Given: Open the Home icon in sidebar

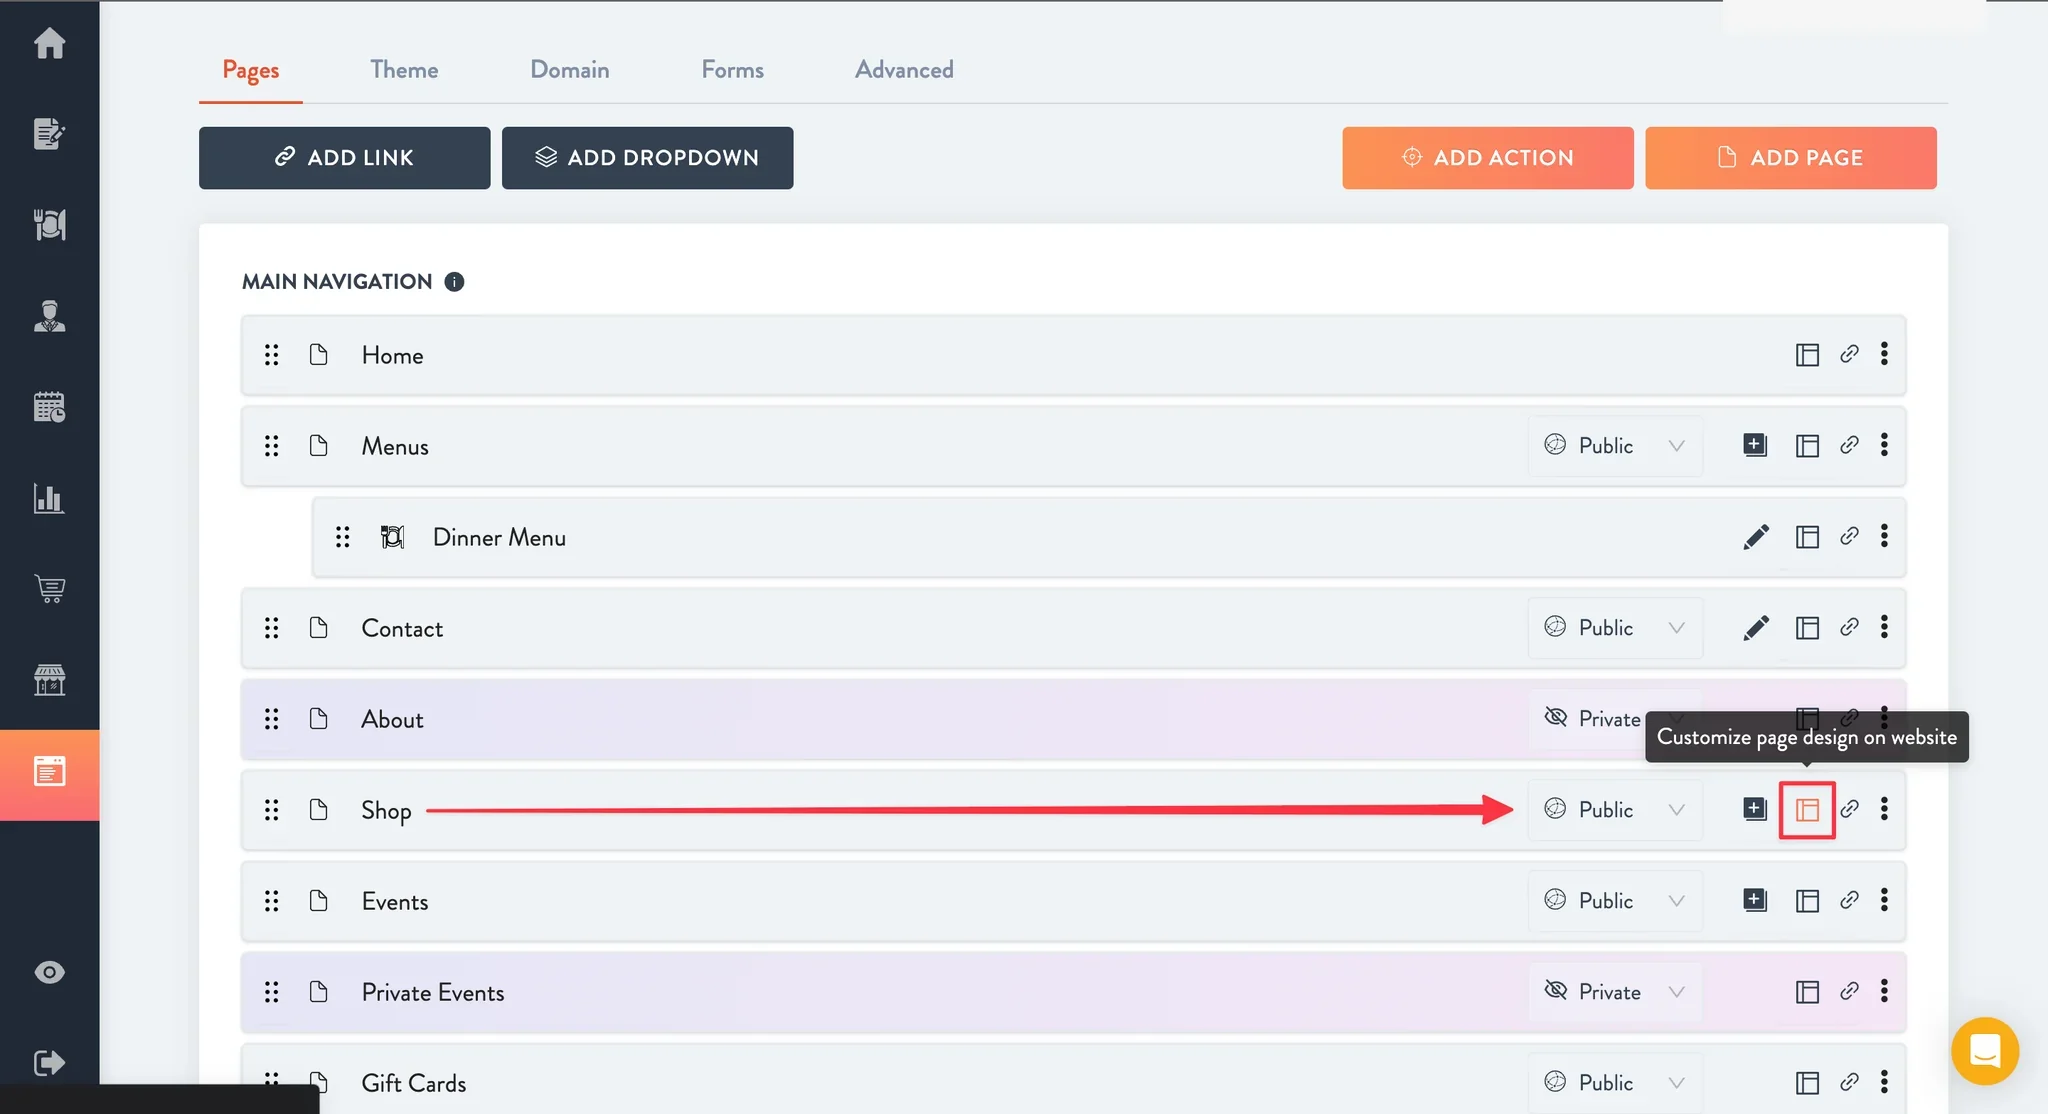Looking at the screenshot, I should click(49, 43).
